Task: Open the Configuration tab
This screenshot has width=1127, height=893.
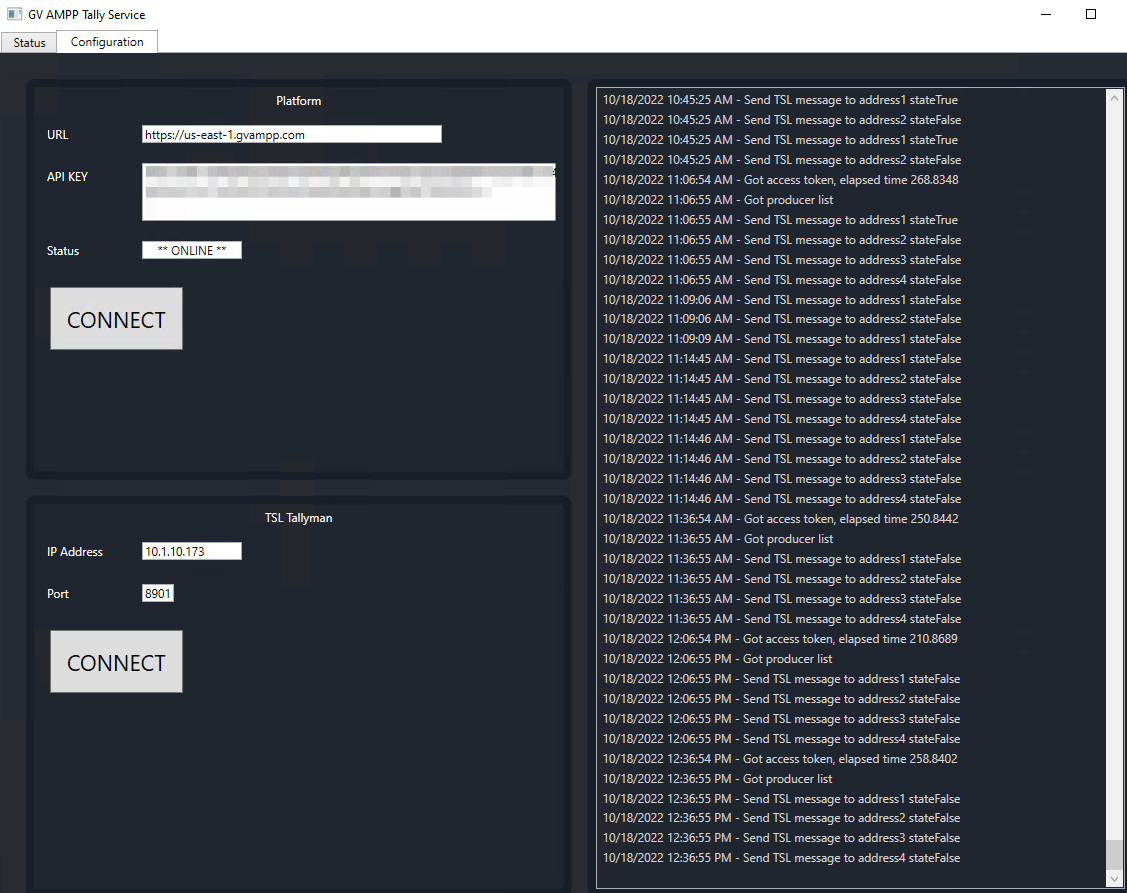Action: [x=107, y=42]
